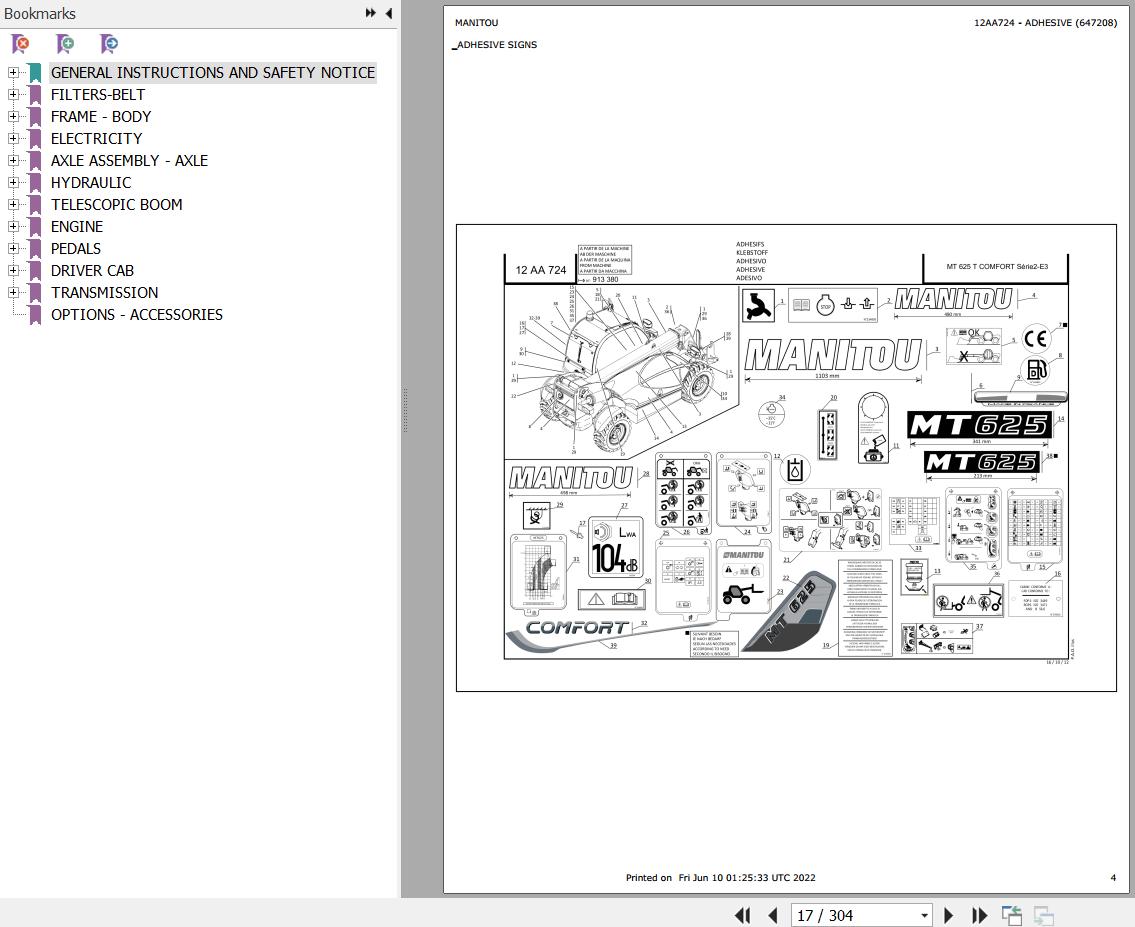Click the DRIVER CAB bookmark ribbon icon

(35, 271)
